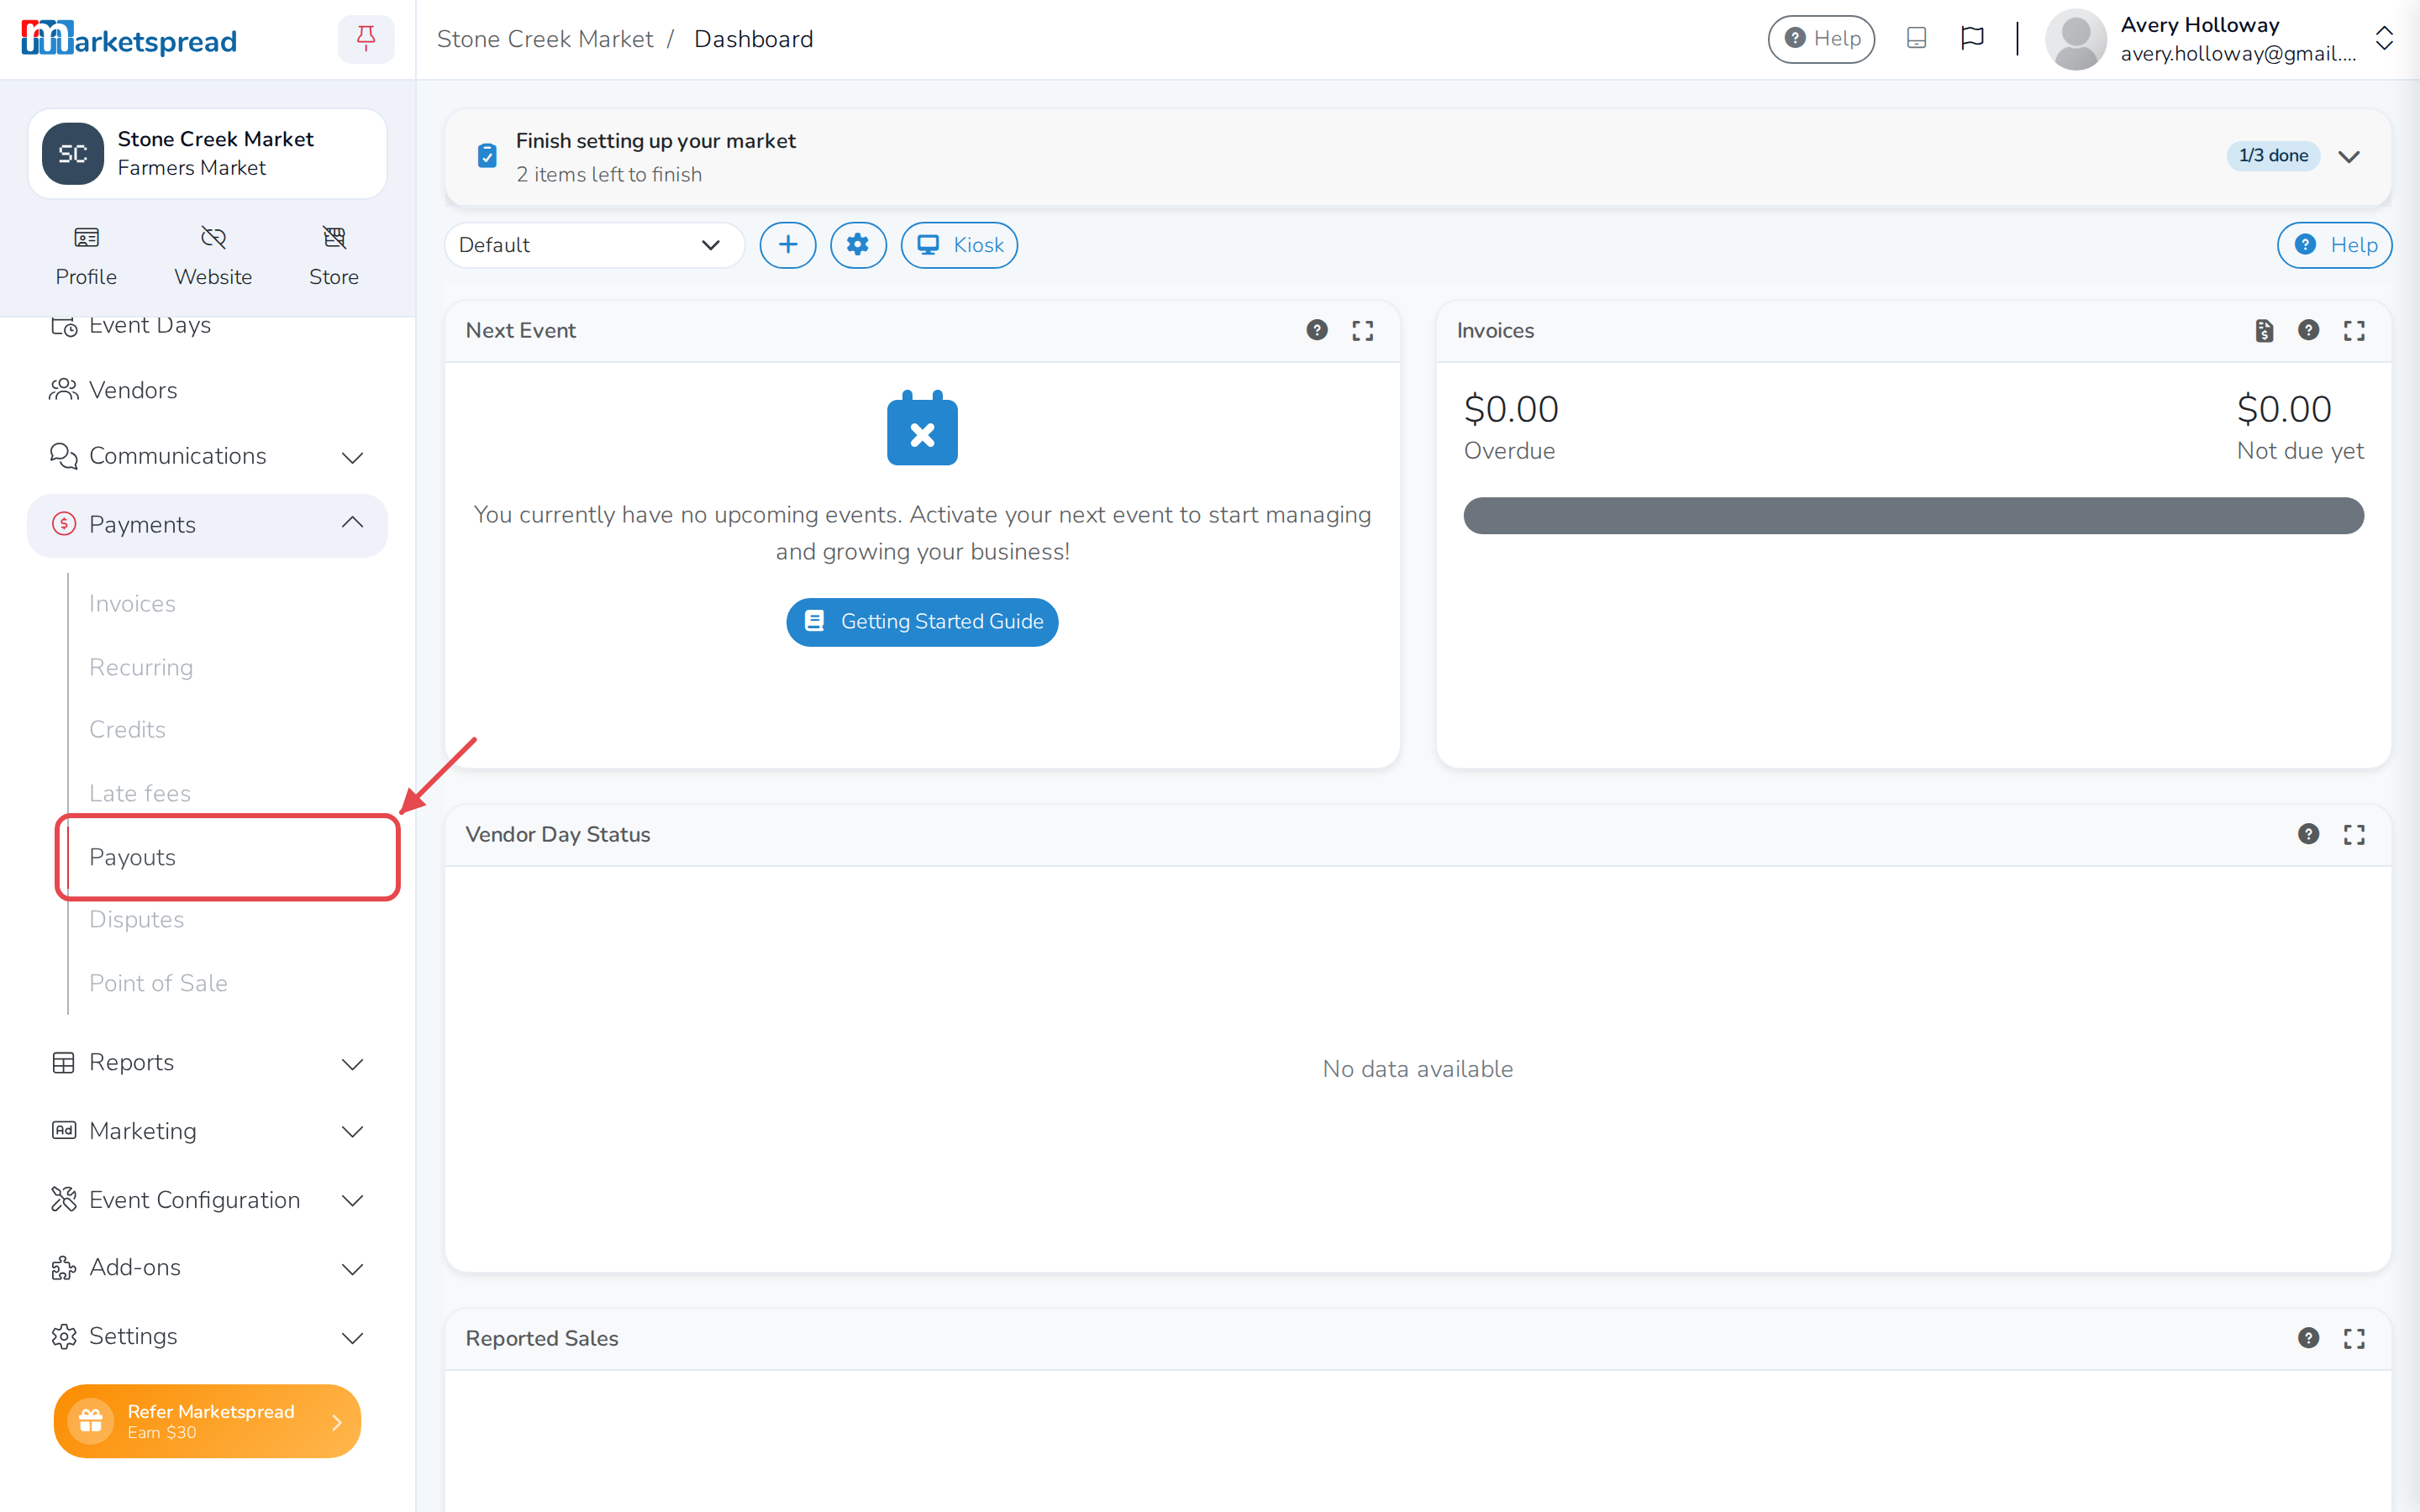Image resolution: width=2420 pixels, height=1512 pixels.
Task: Click the SC market avatar badge
Action: 72,154
